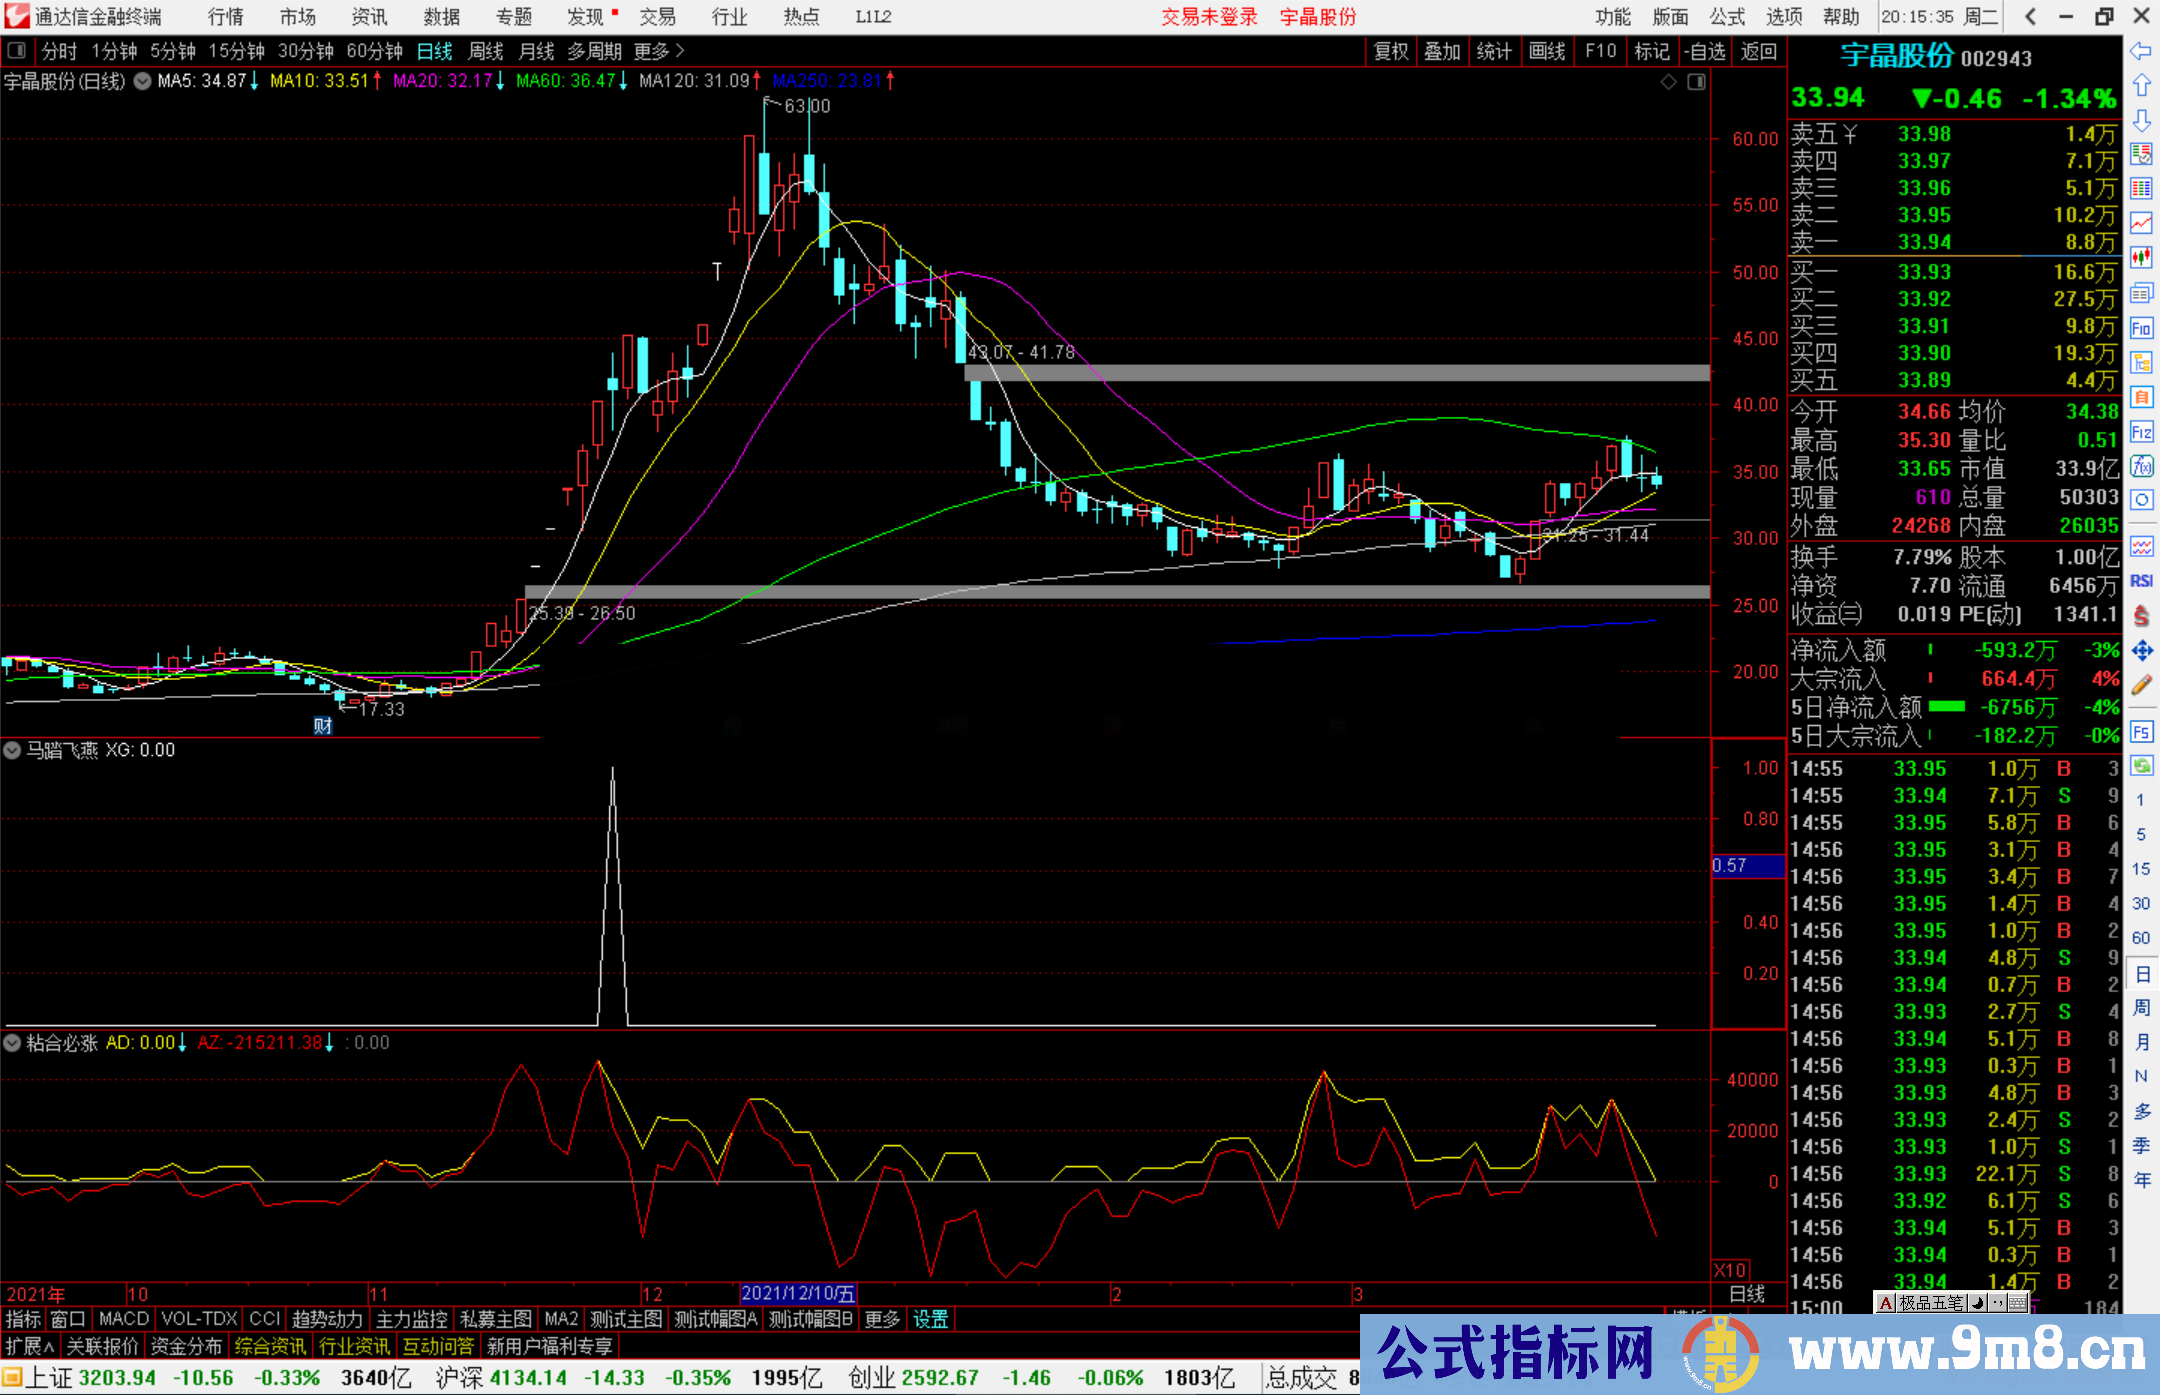Switch to the MACD indicator tab
The image size is (2160, 1395).
pos(122,1319)
